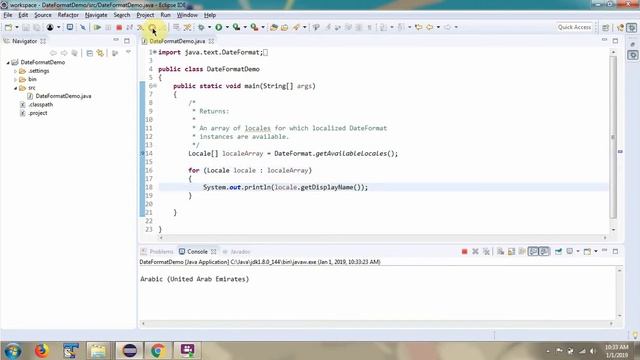Click the Coverage run icon in toolbar
Screen dimensions: 640x360
point(236,27)
